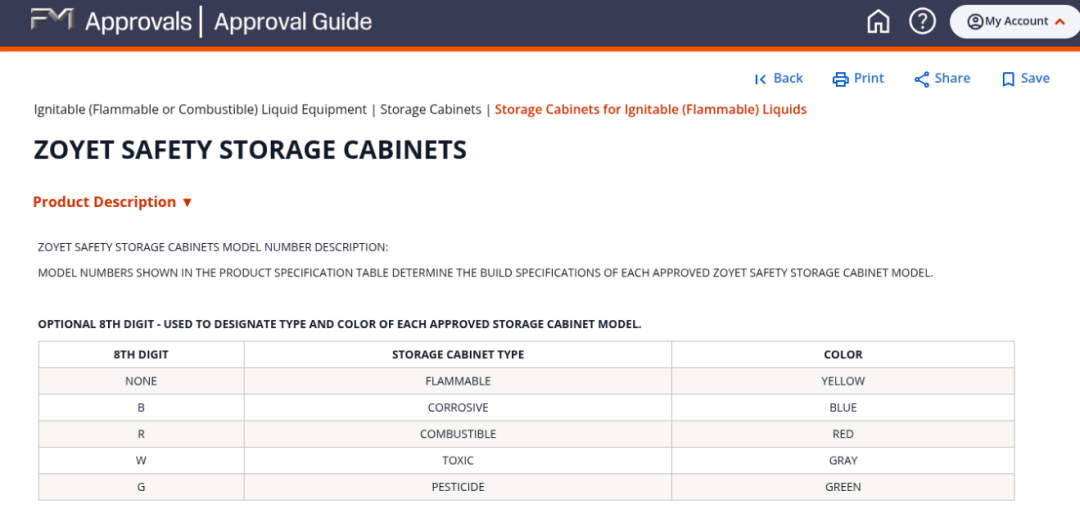Screen dimensions: 1080x527
Task: Select the PESTICIDE cell
Action: (458, 487)
